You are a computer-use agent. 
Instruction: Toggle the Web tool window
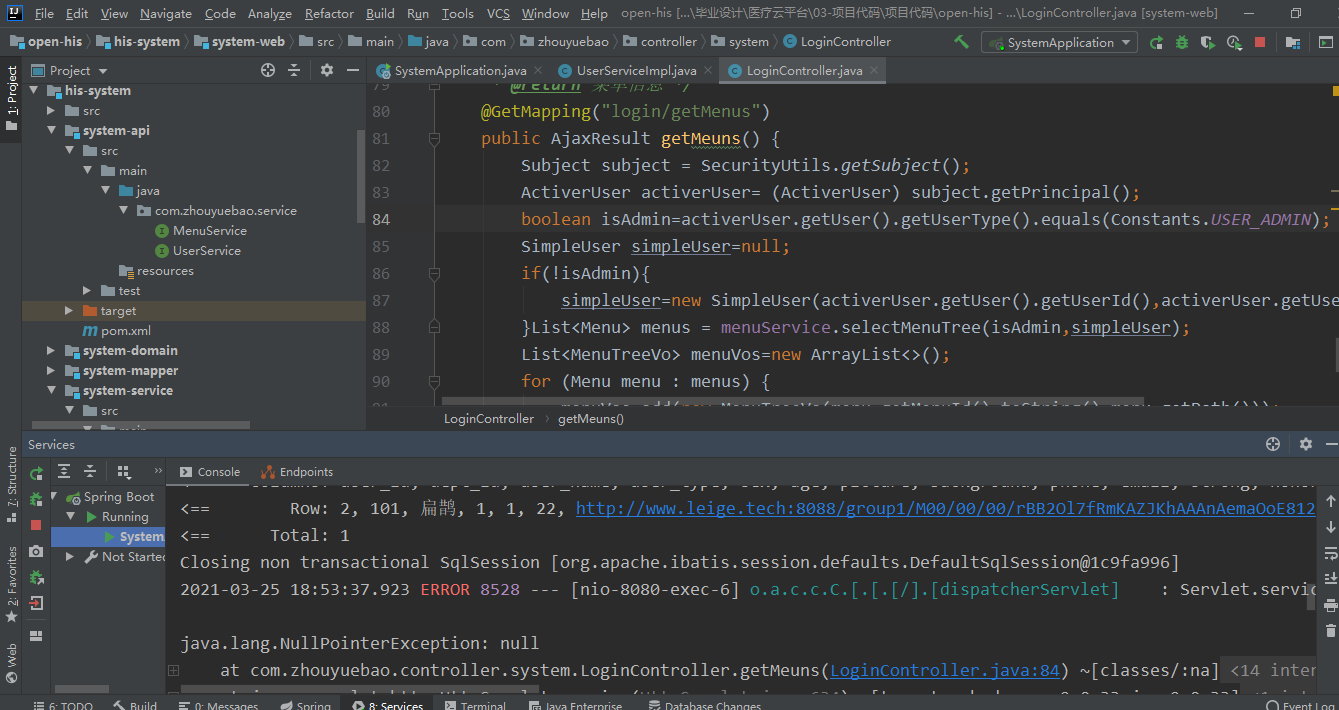tap(11, 661)
